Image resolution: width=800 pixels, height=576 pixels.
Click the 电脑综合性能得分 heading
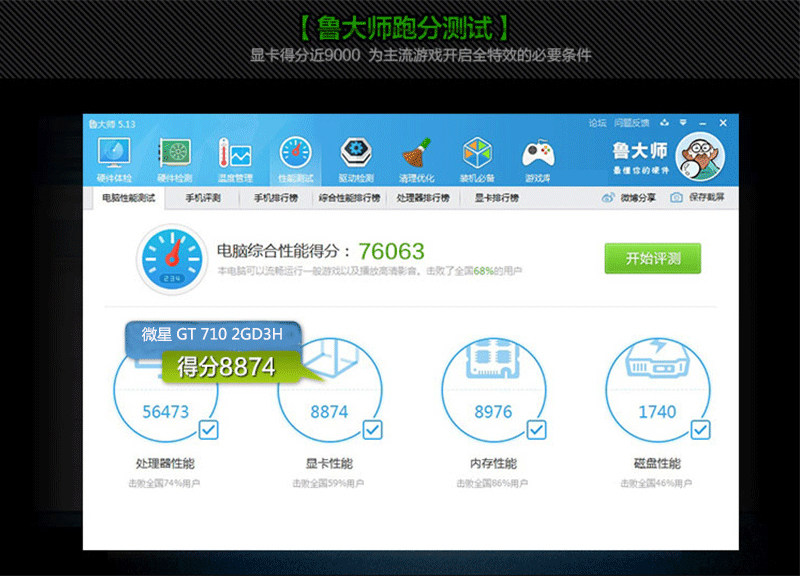coord(283,251)
